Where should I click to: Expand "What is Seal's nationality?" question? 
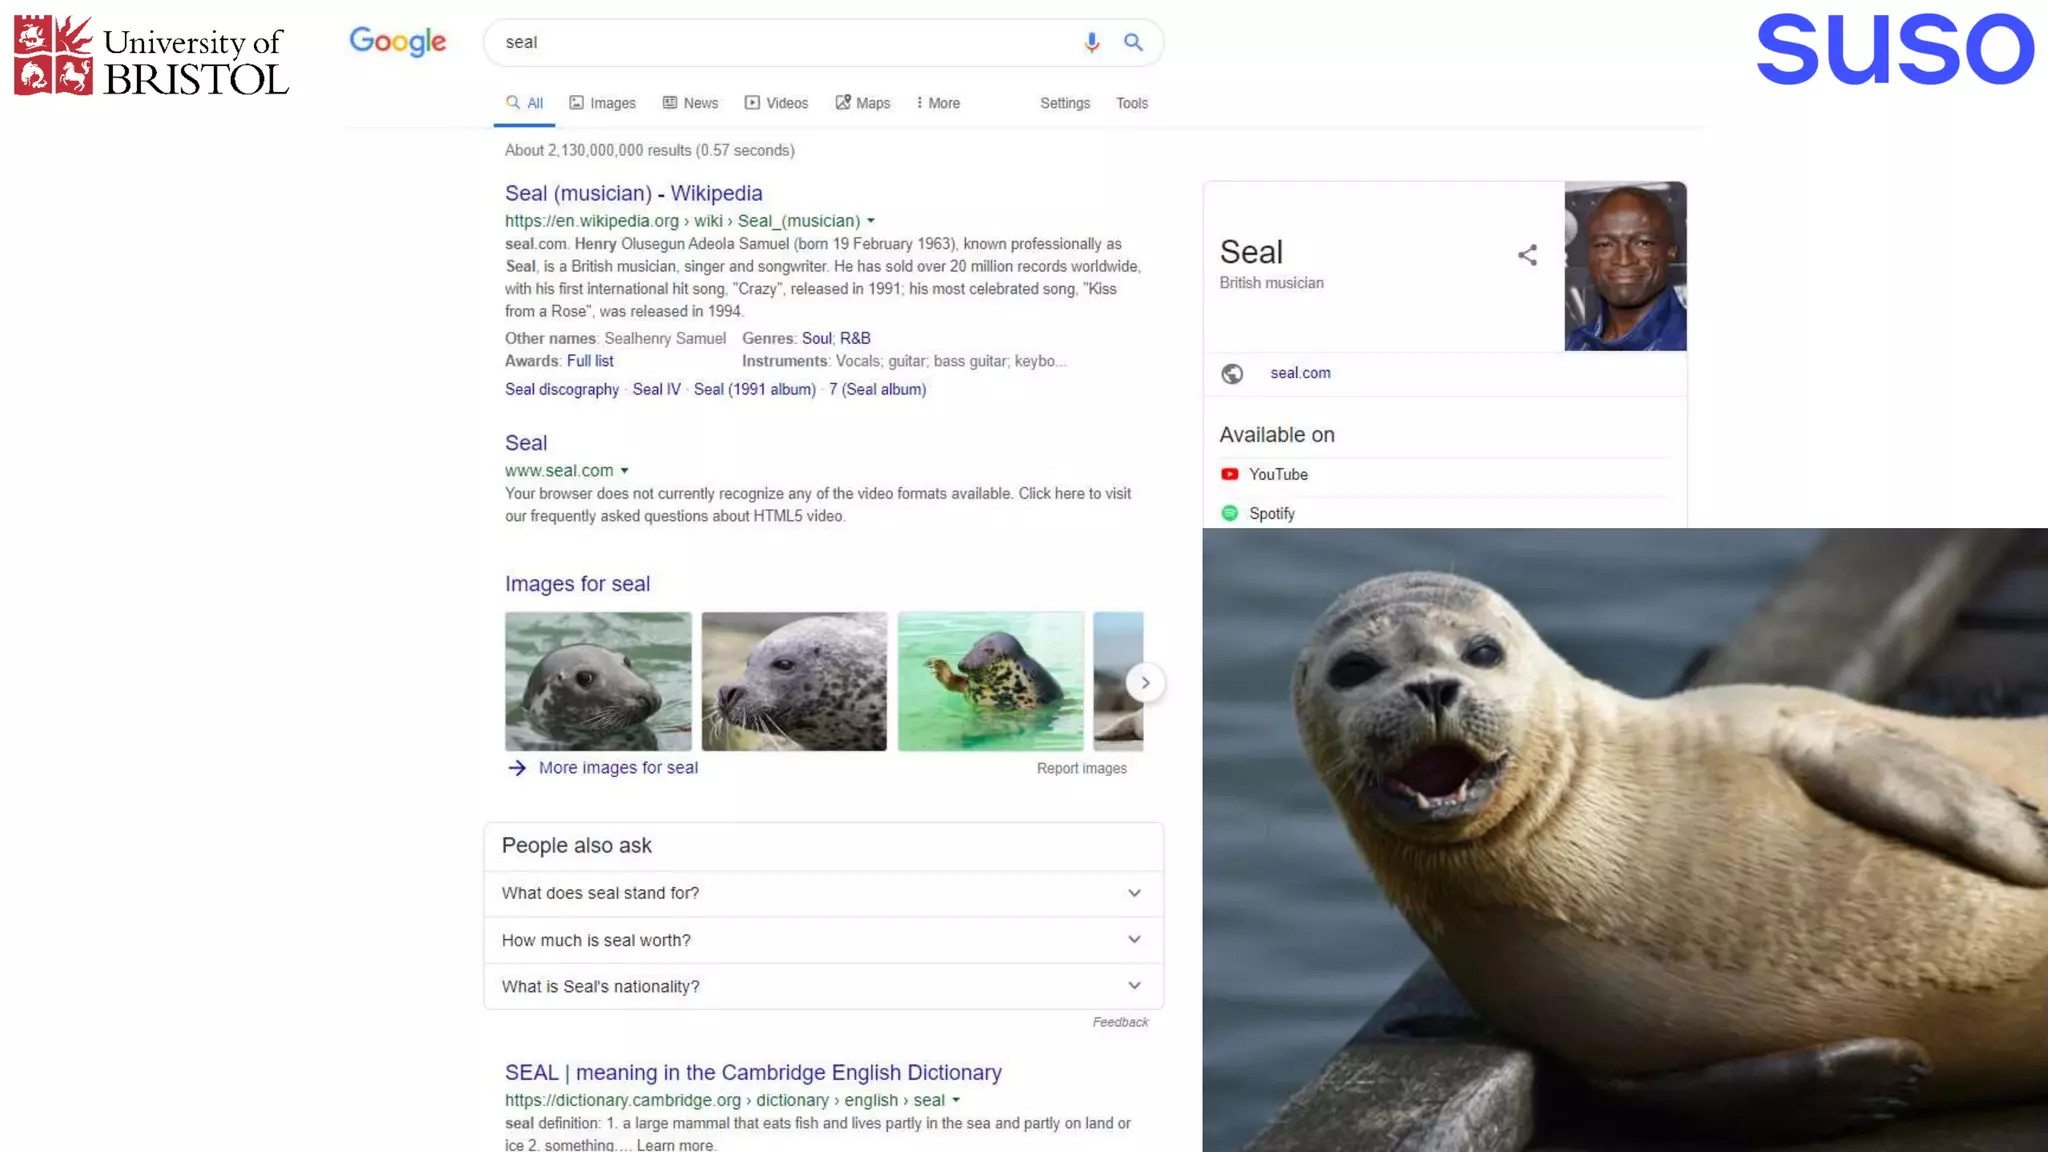(1134, 986)
